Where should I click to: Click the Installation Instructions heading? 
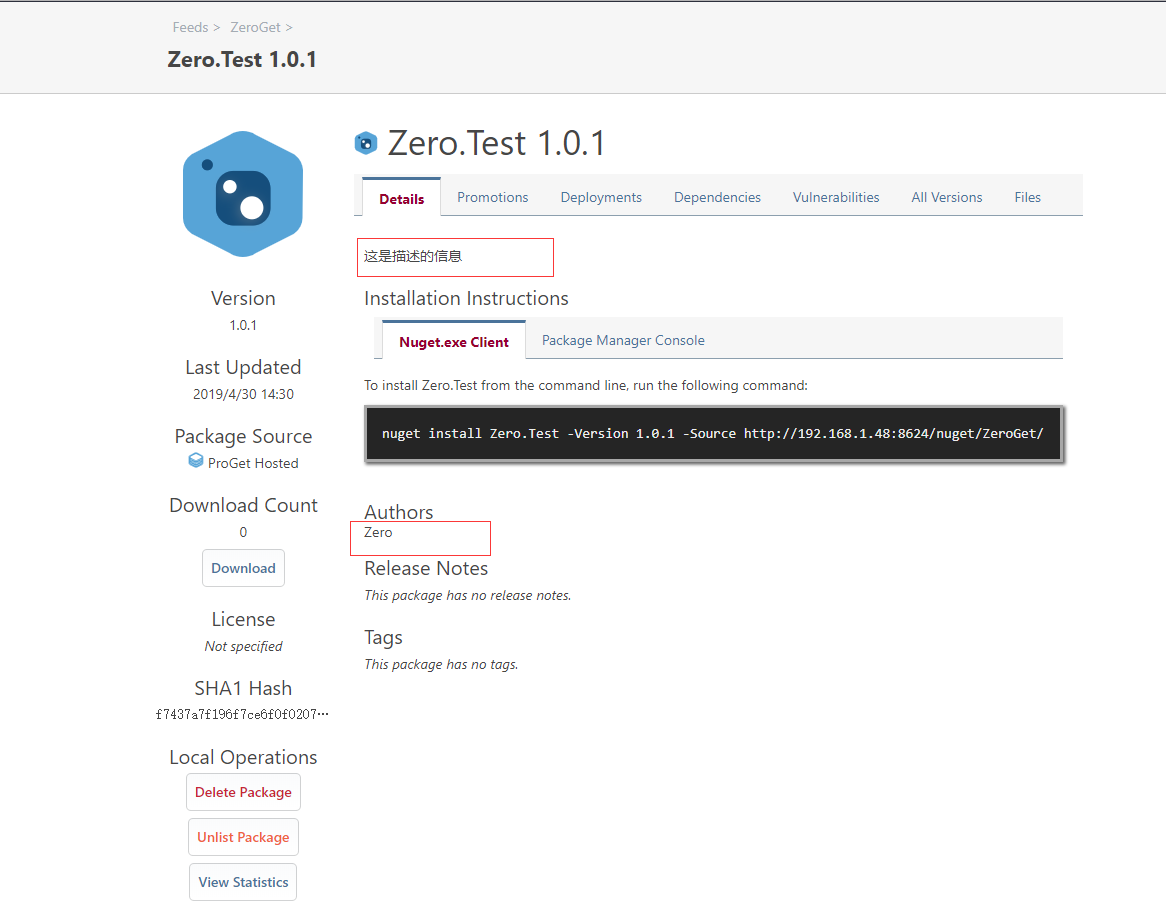[x=466, y=298]
